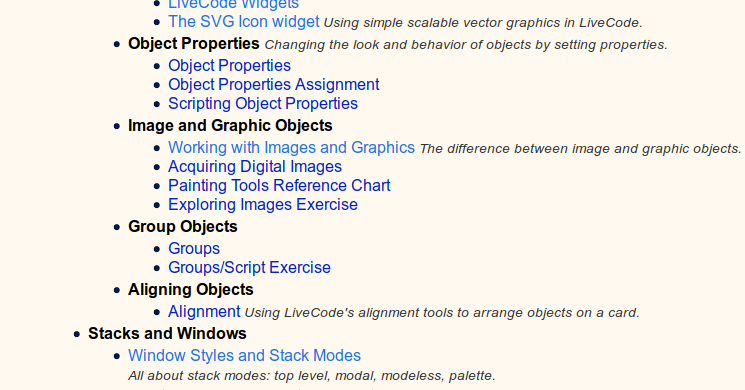Open the Groups link
The image size is (745, 390).
194,249
